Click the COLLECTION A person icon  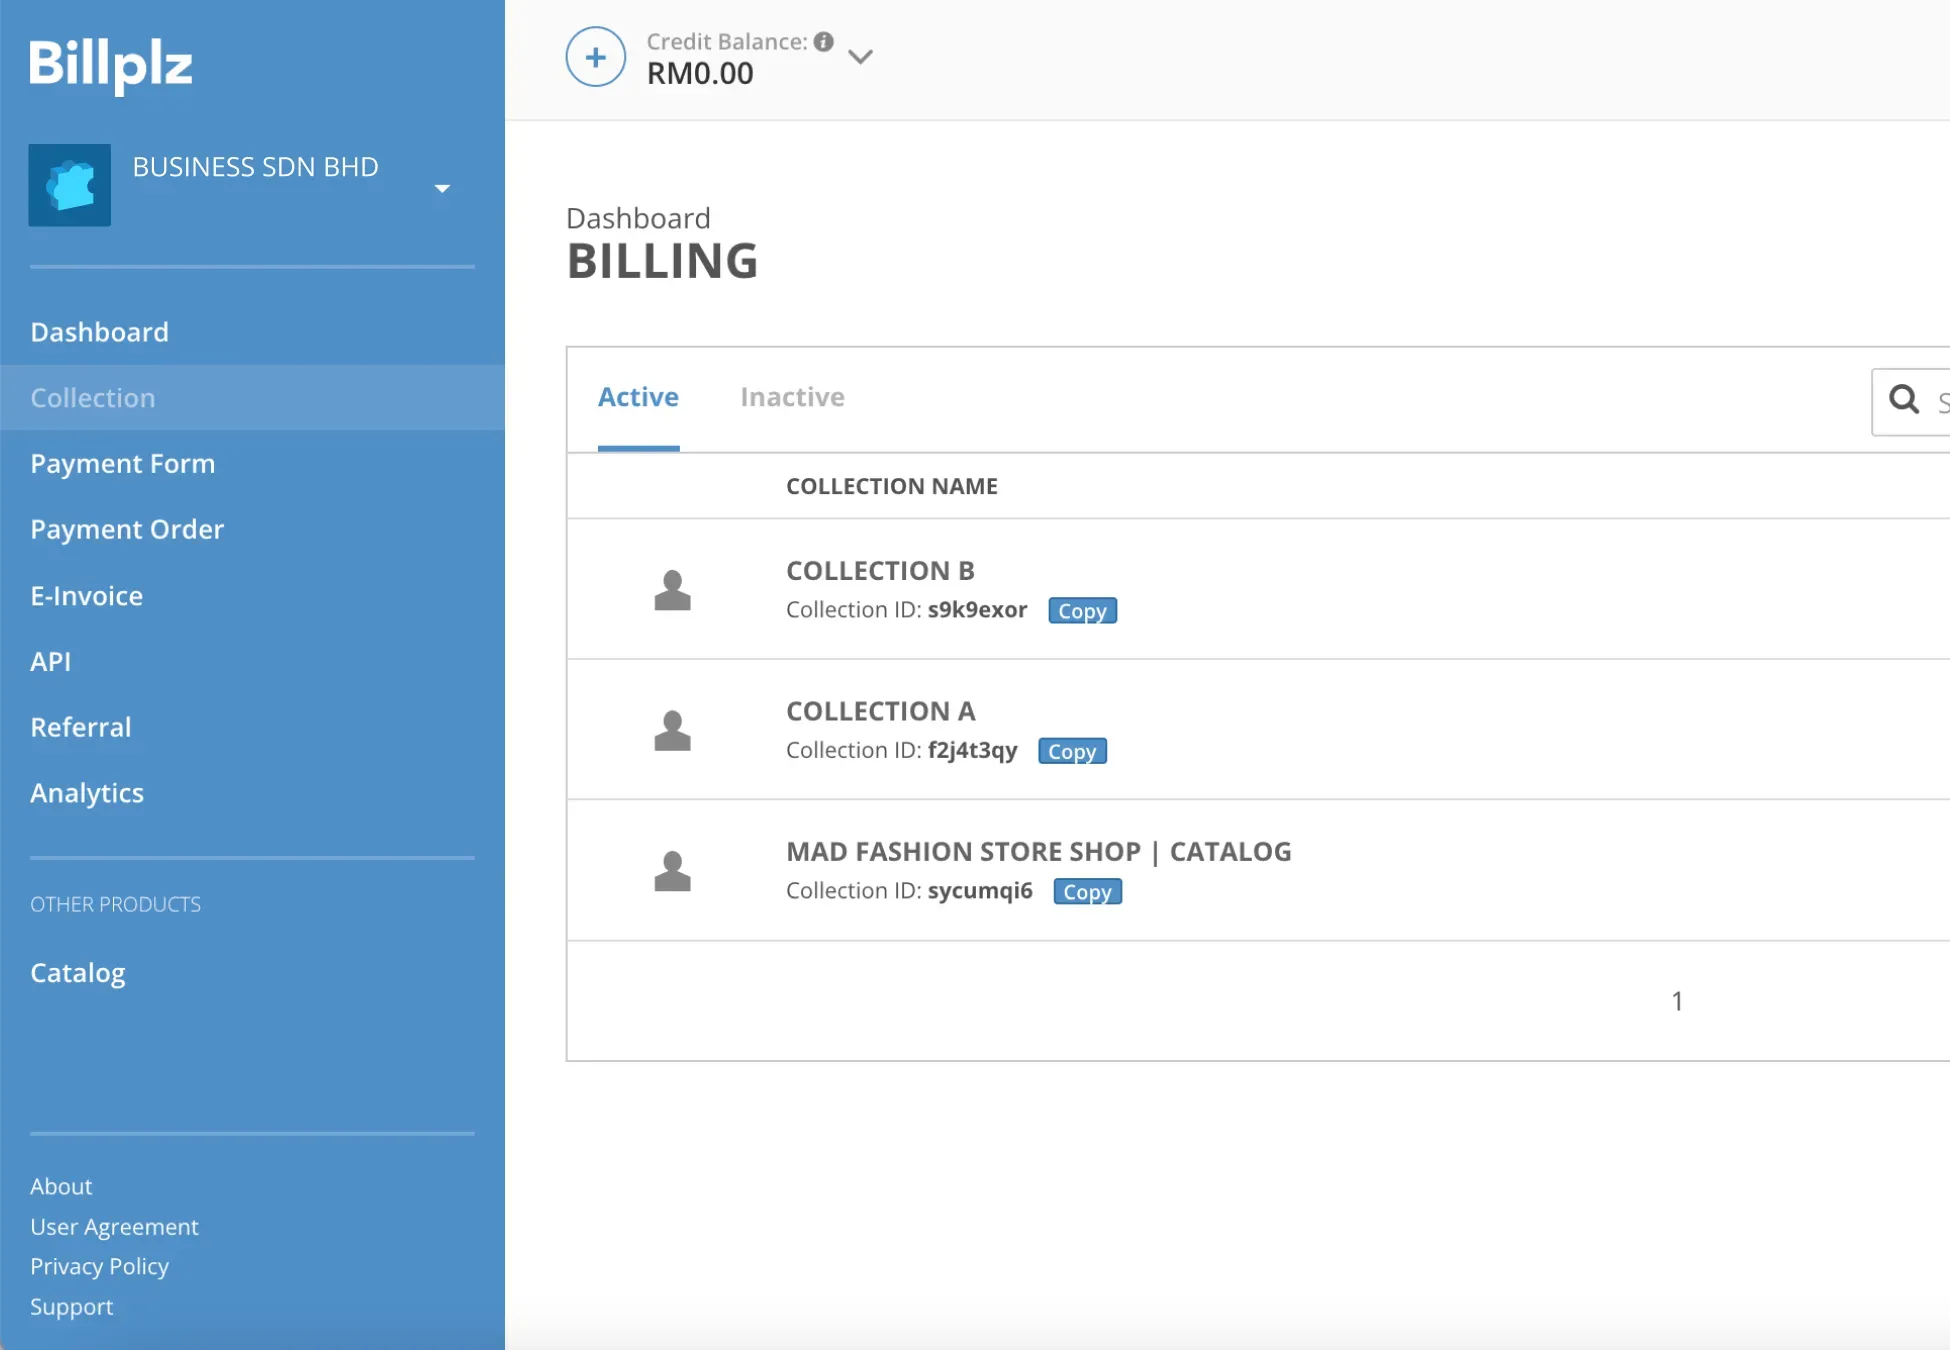(673, 731)
